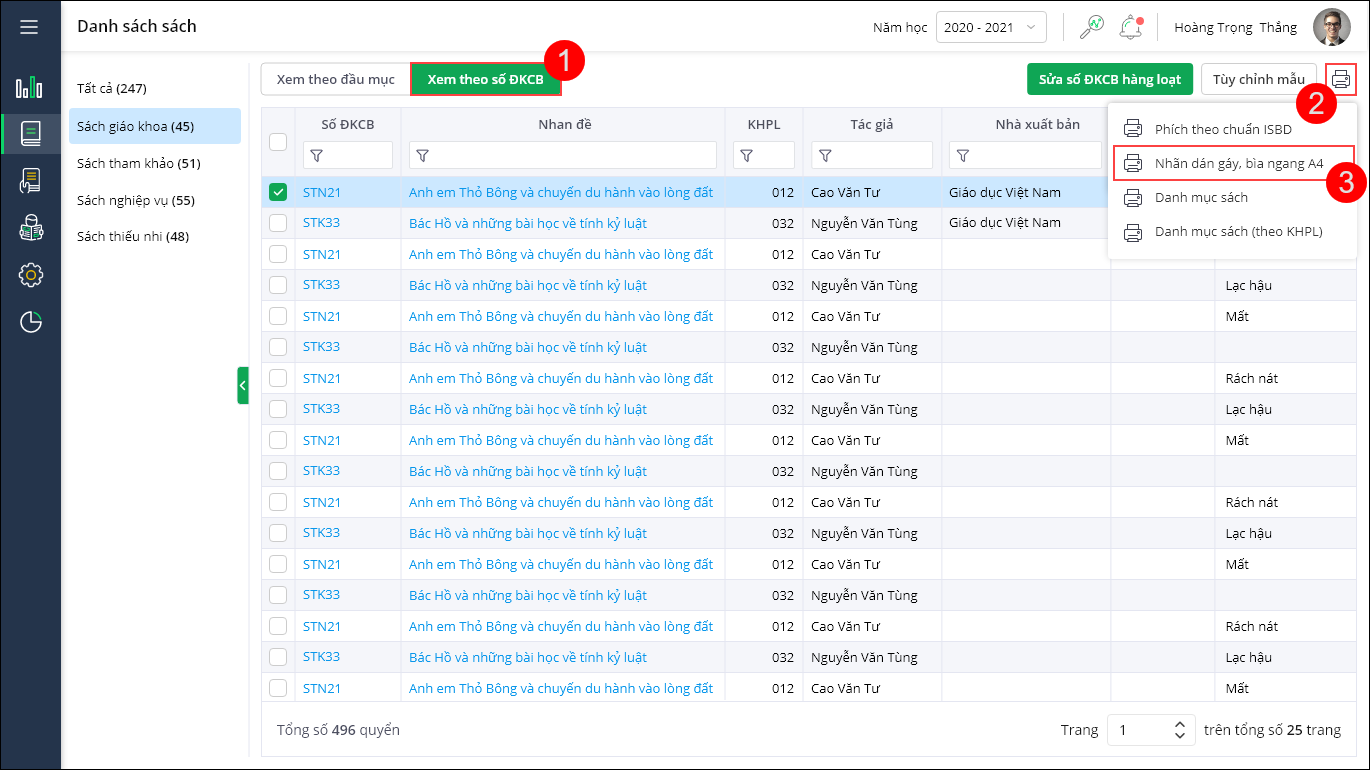This screenshot has width=1370, height=770.
Task: Click the search analytics icon in header
Action: (x=1091, y=27)
